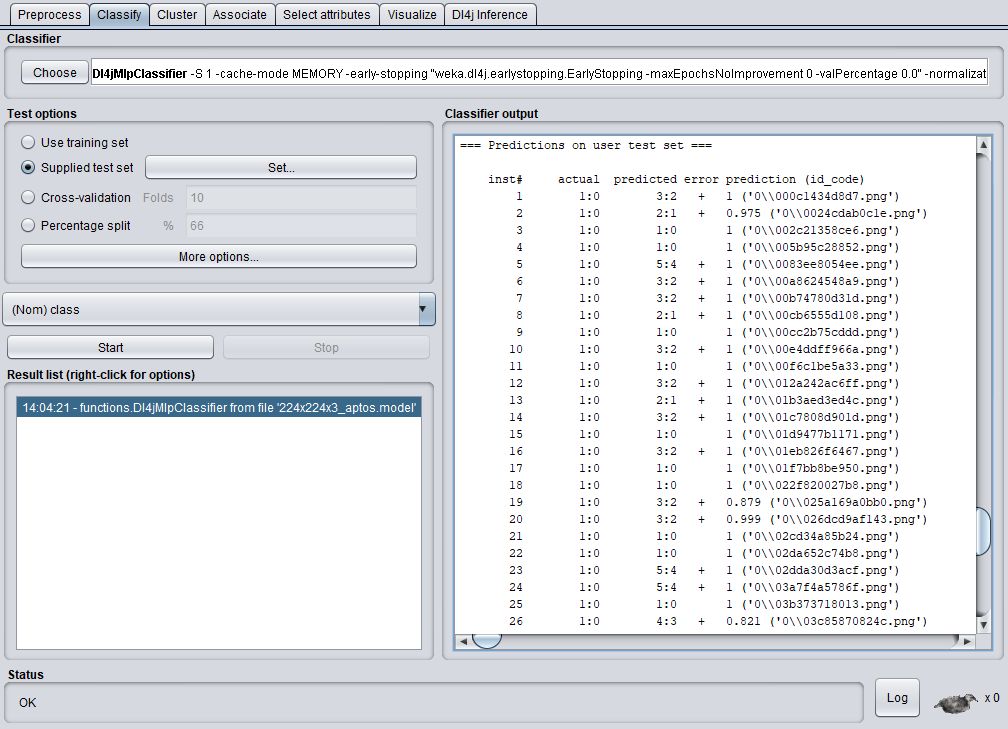
Task: Click the Dl4jMlpClassifier configuration text field
Action: [x=539, y=73]
